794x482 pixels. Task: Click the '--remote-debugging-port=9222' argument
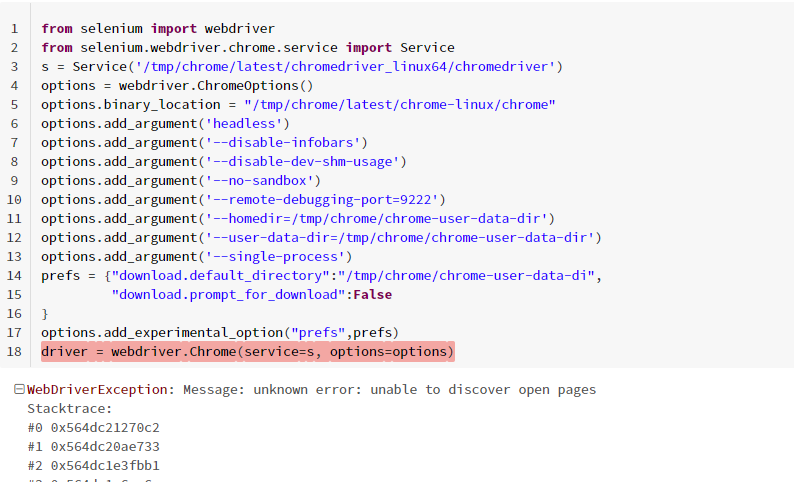pyautogui.click(x=326, y=199)
